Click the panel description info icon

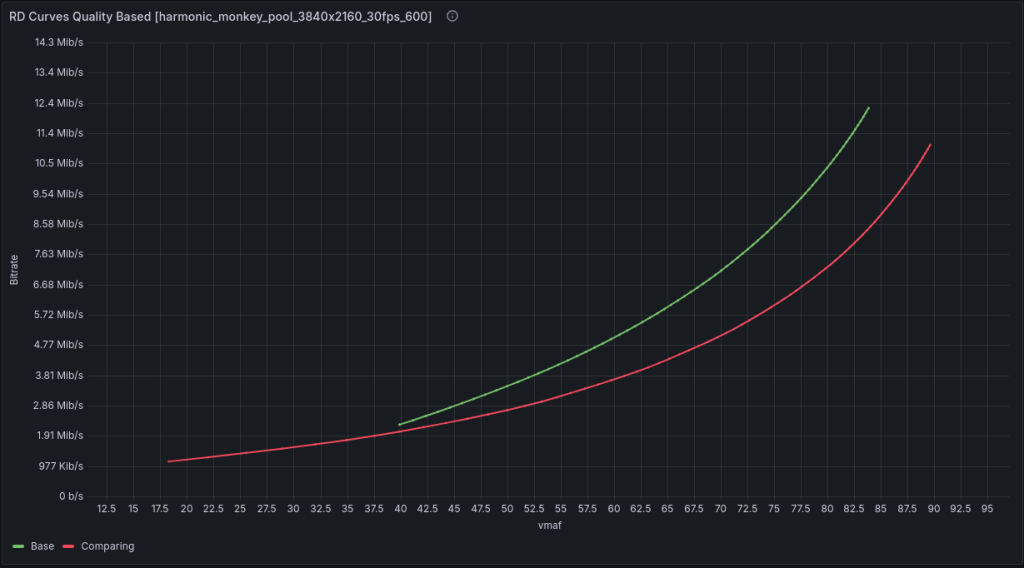click(452, 17)
